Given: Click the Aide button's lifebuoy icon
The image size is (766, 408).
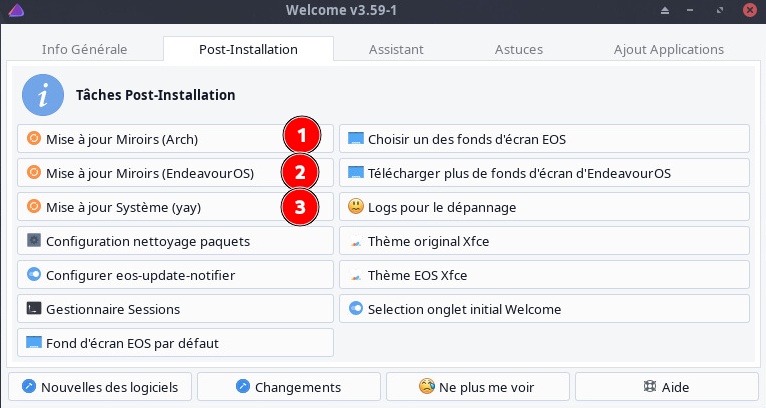Looking at the screenshot, I should [654, 387].
